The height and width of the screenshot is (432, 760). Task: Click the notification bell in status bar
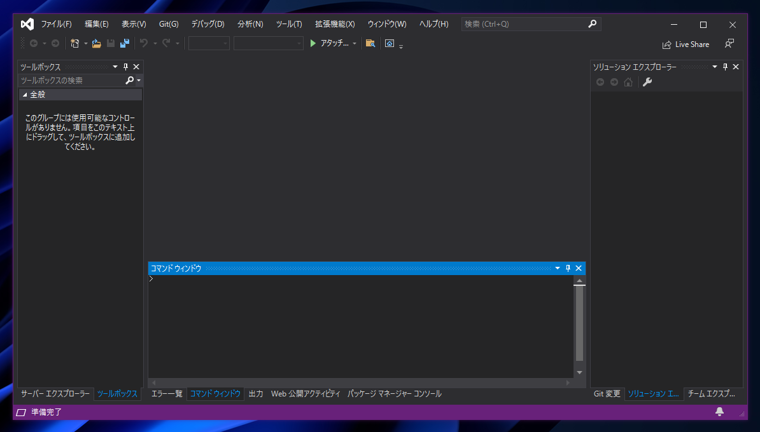[720, 412]
